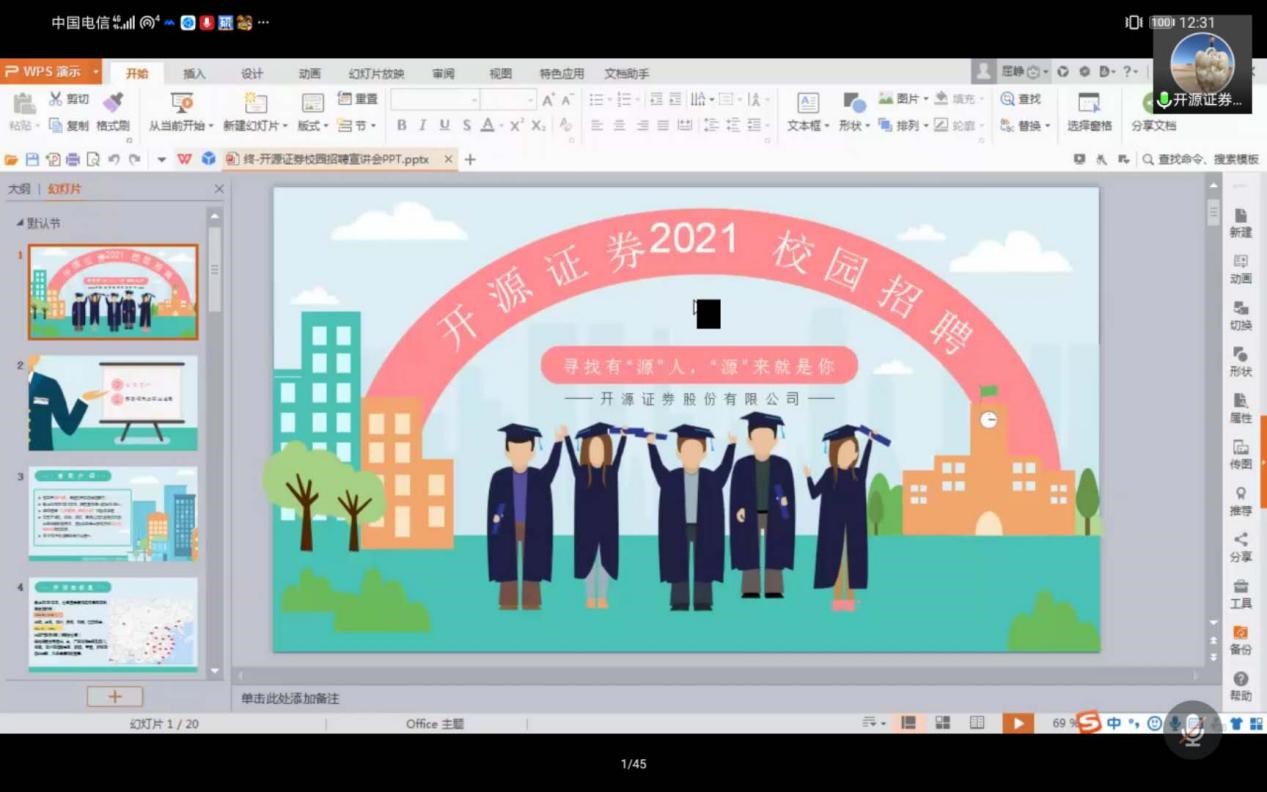Screen dimensions: 1267x792
Task: Toggle Italic text formatting
Action: [x=422, y=126]
